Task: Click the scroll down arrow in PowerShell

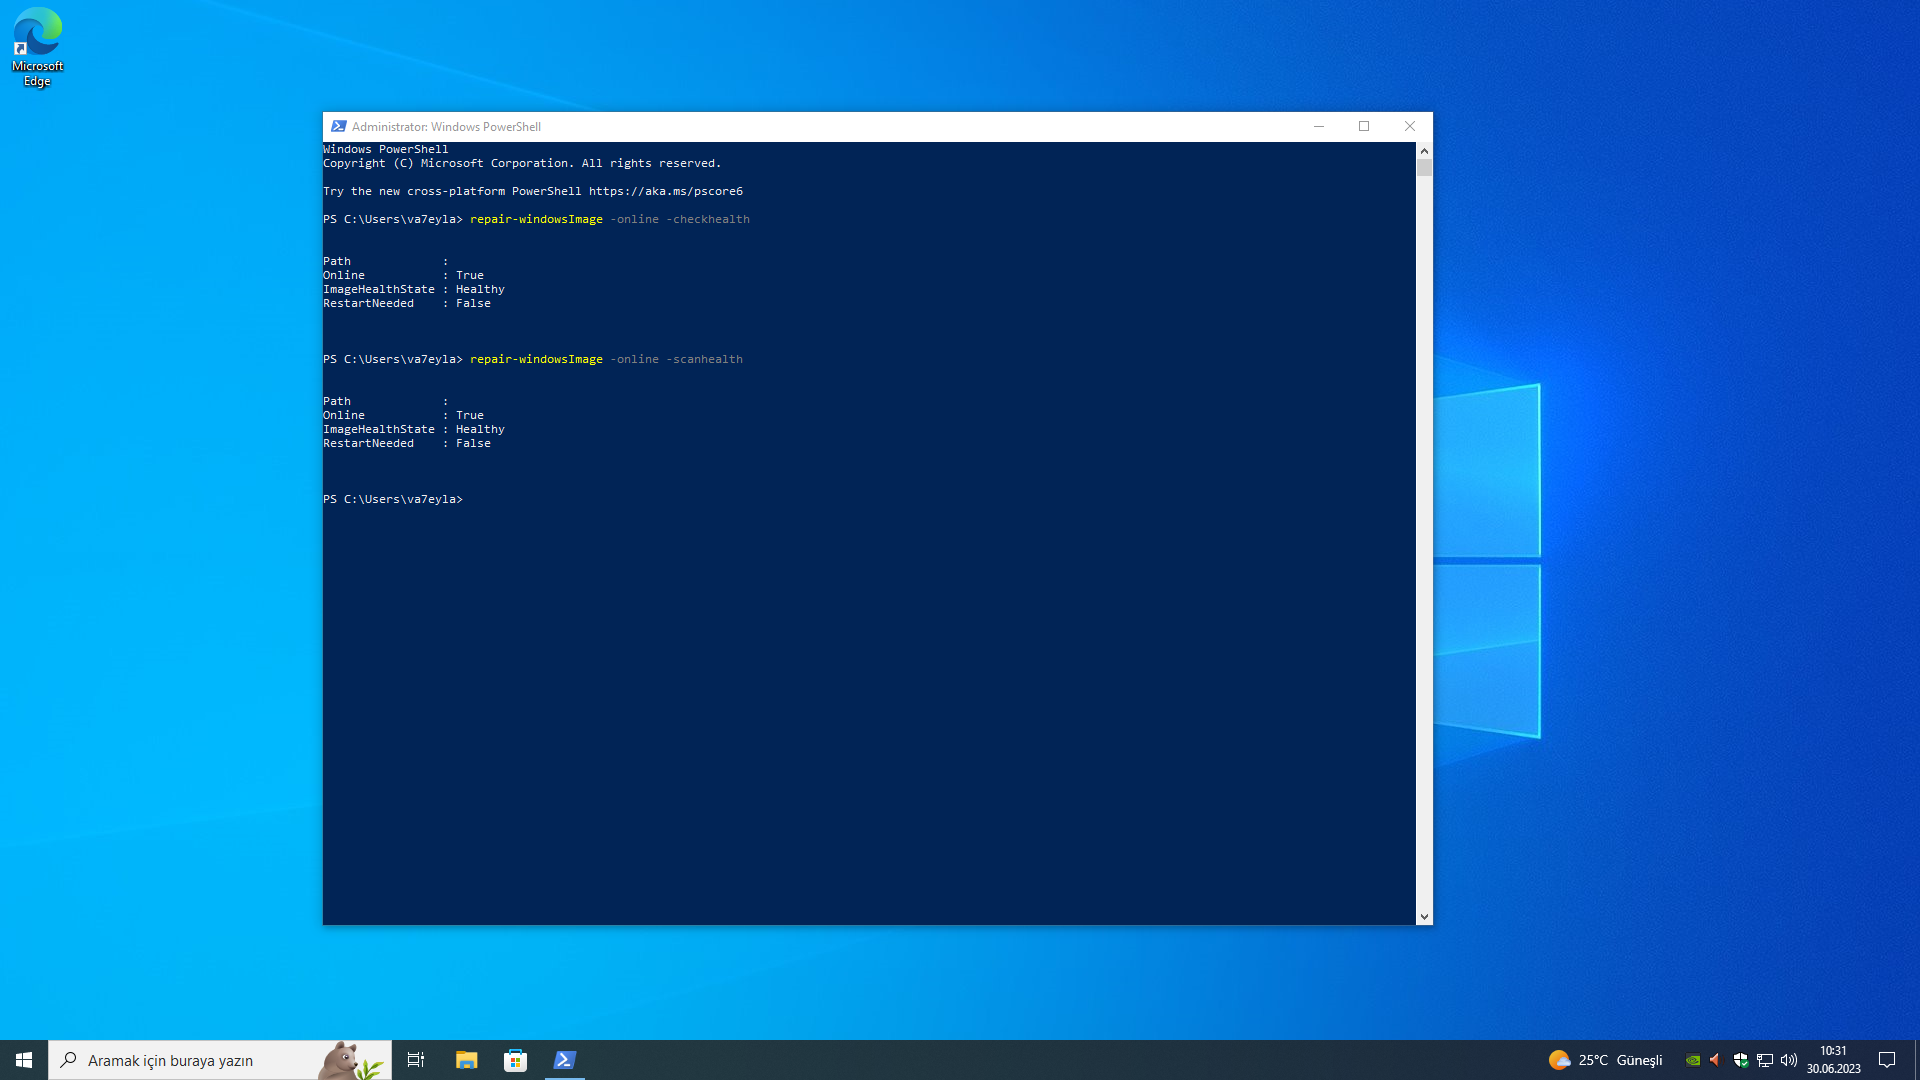Action: (1424, 916)
